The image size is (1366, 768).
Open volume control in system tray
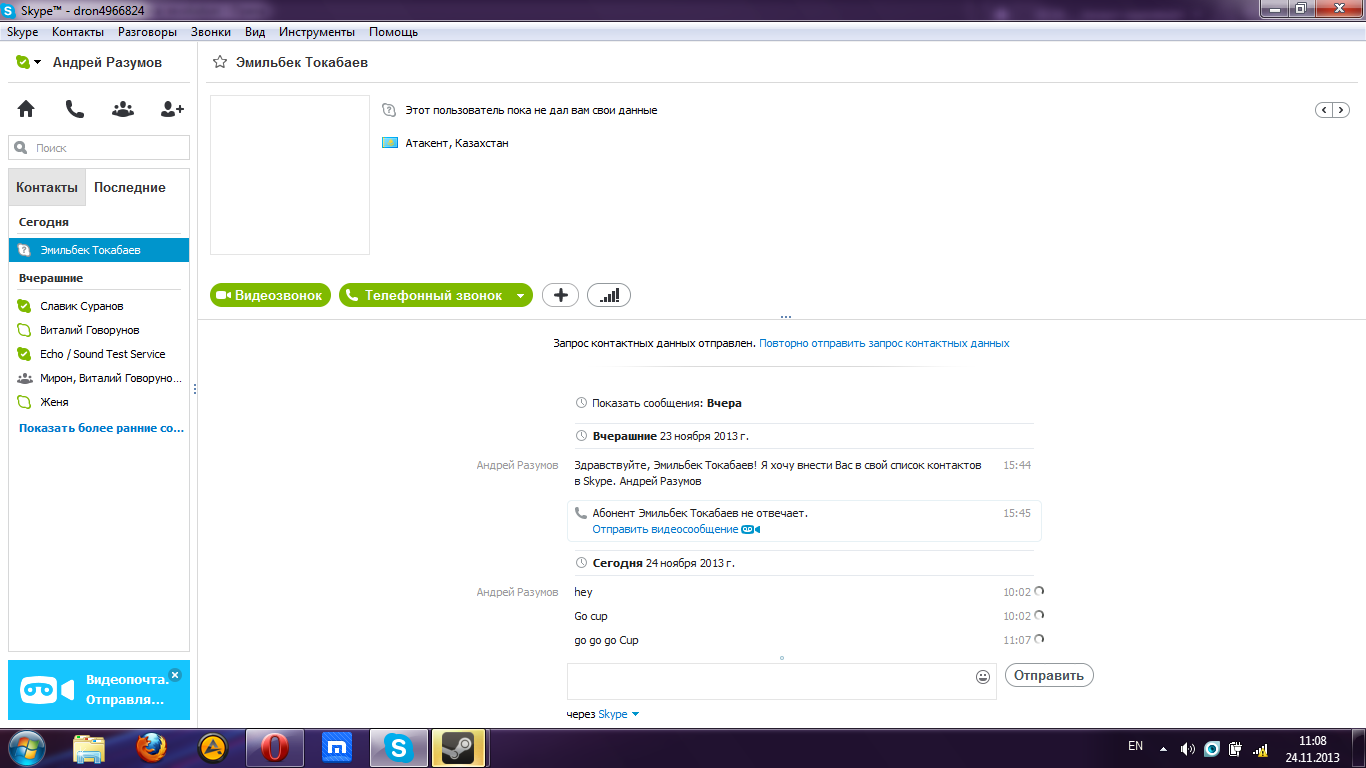pyautogui.click(x=1187, y=748)
